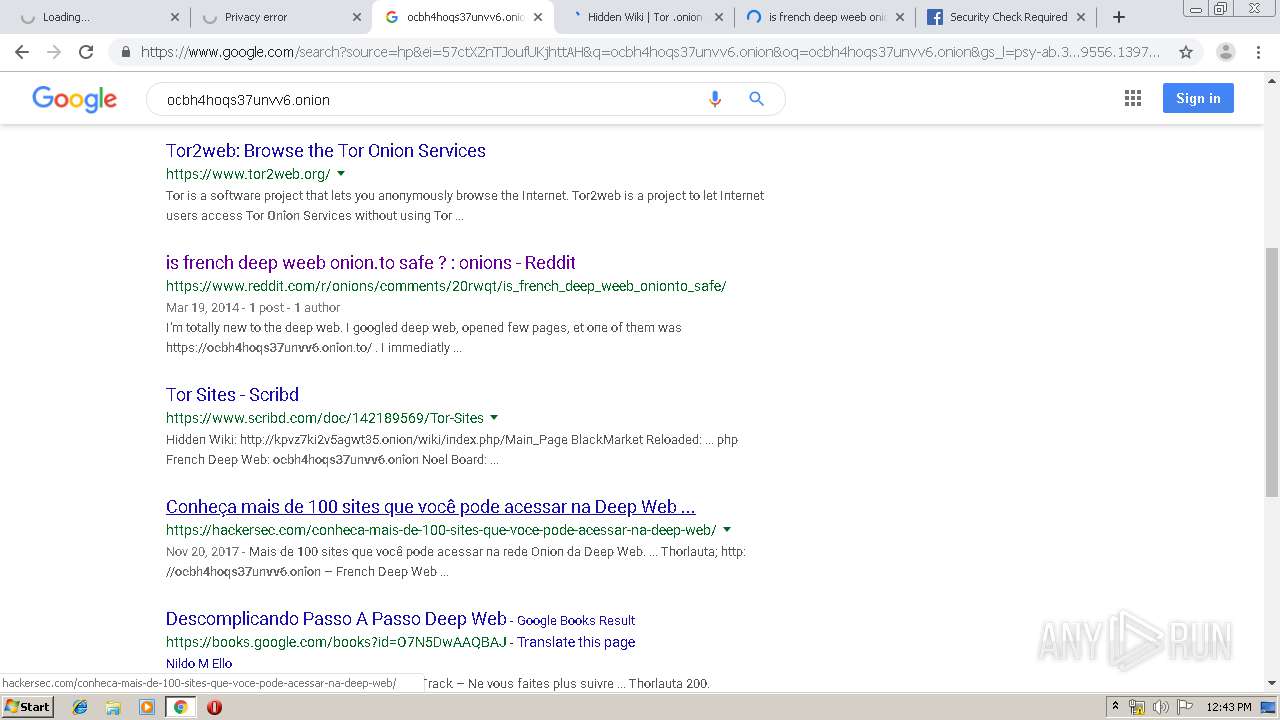Open Conheça mais de 100 sites result
The image size is (1280, 720).
tap(431, 507)
